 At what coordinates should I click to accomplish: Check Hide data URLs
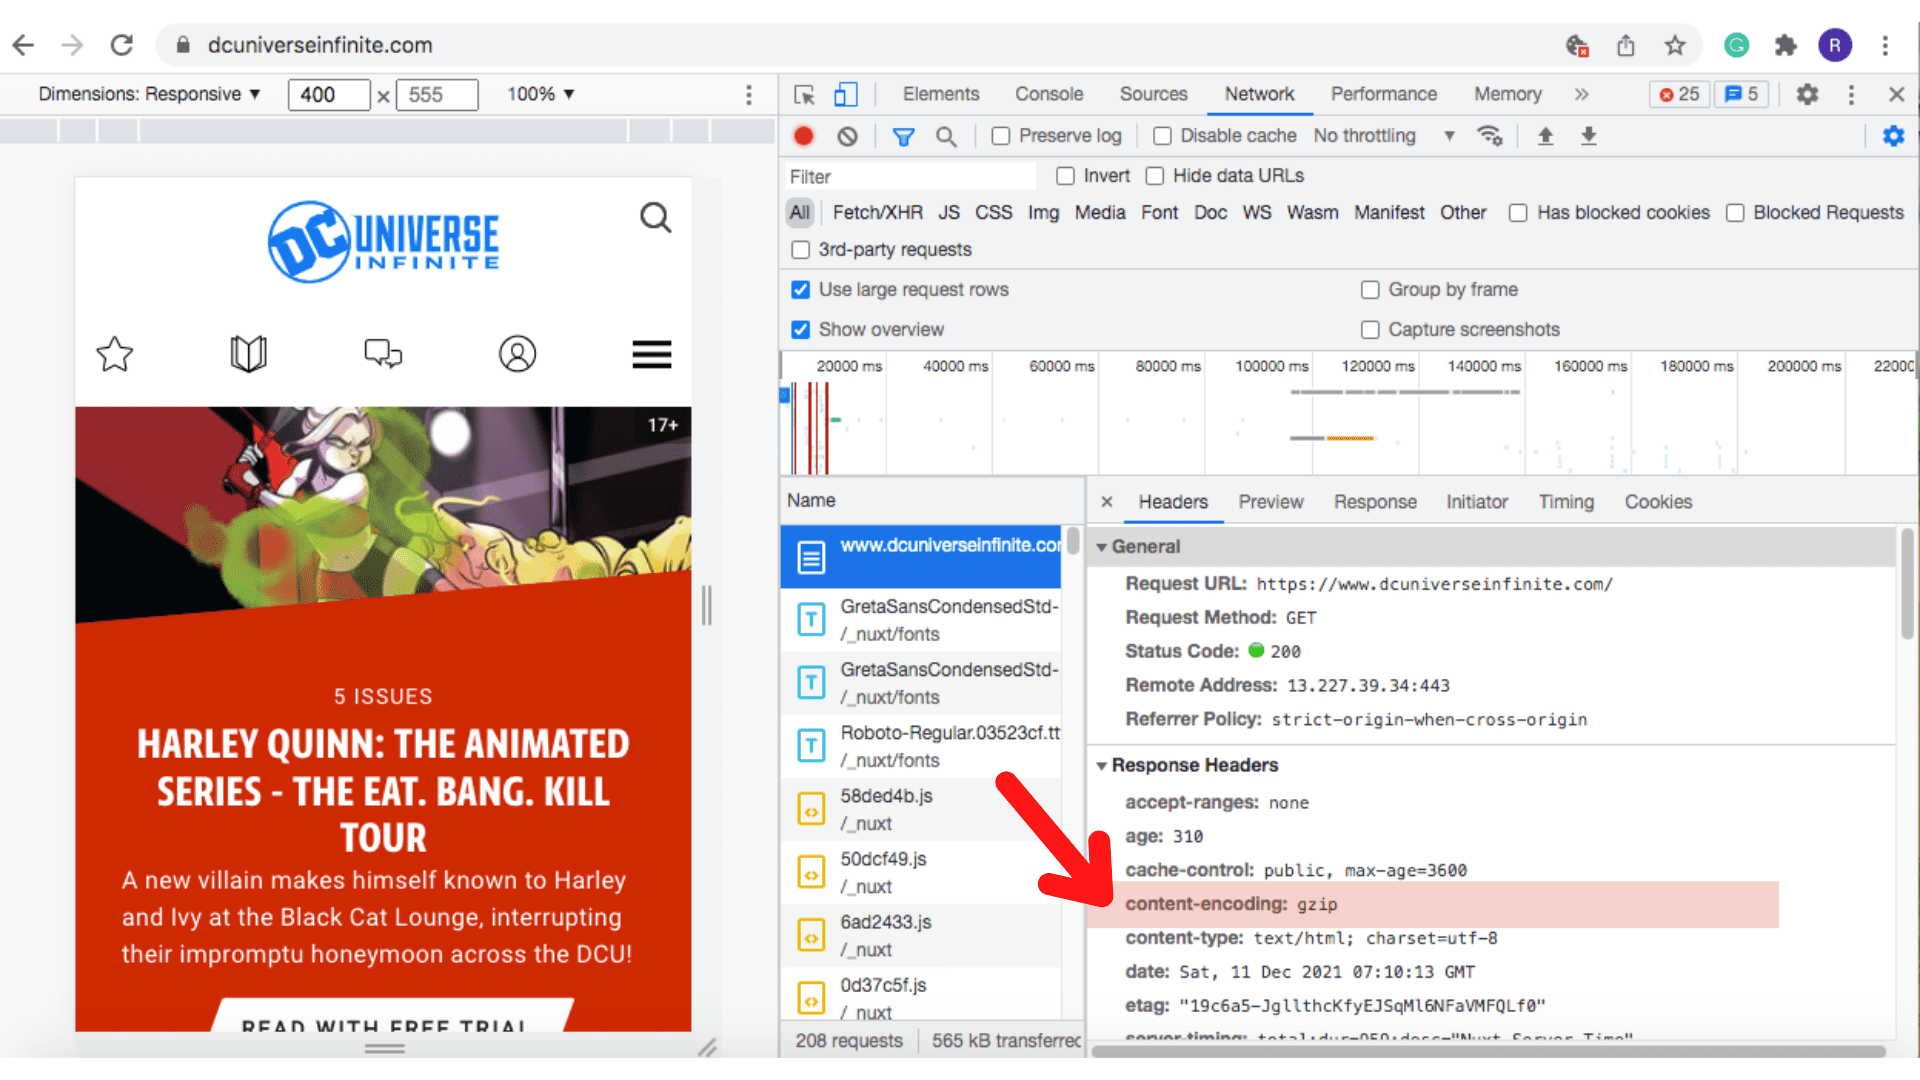click(x=1155, y=176)
